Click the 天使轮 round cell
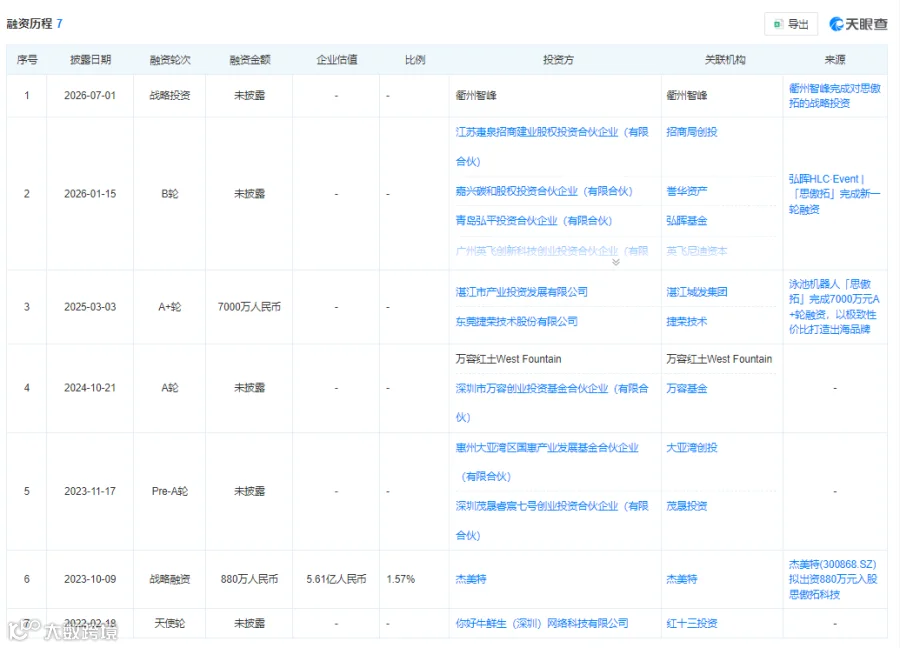Viewport: 900px width, 648px height. click(x=170, y=623)
